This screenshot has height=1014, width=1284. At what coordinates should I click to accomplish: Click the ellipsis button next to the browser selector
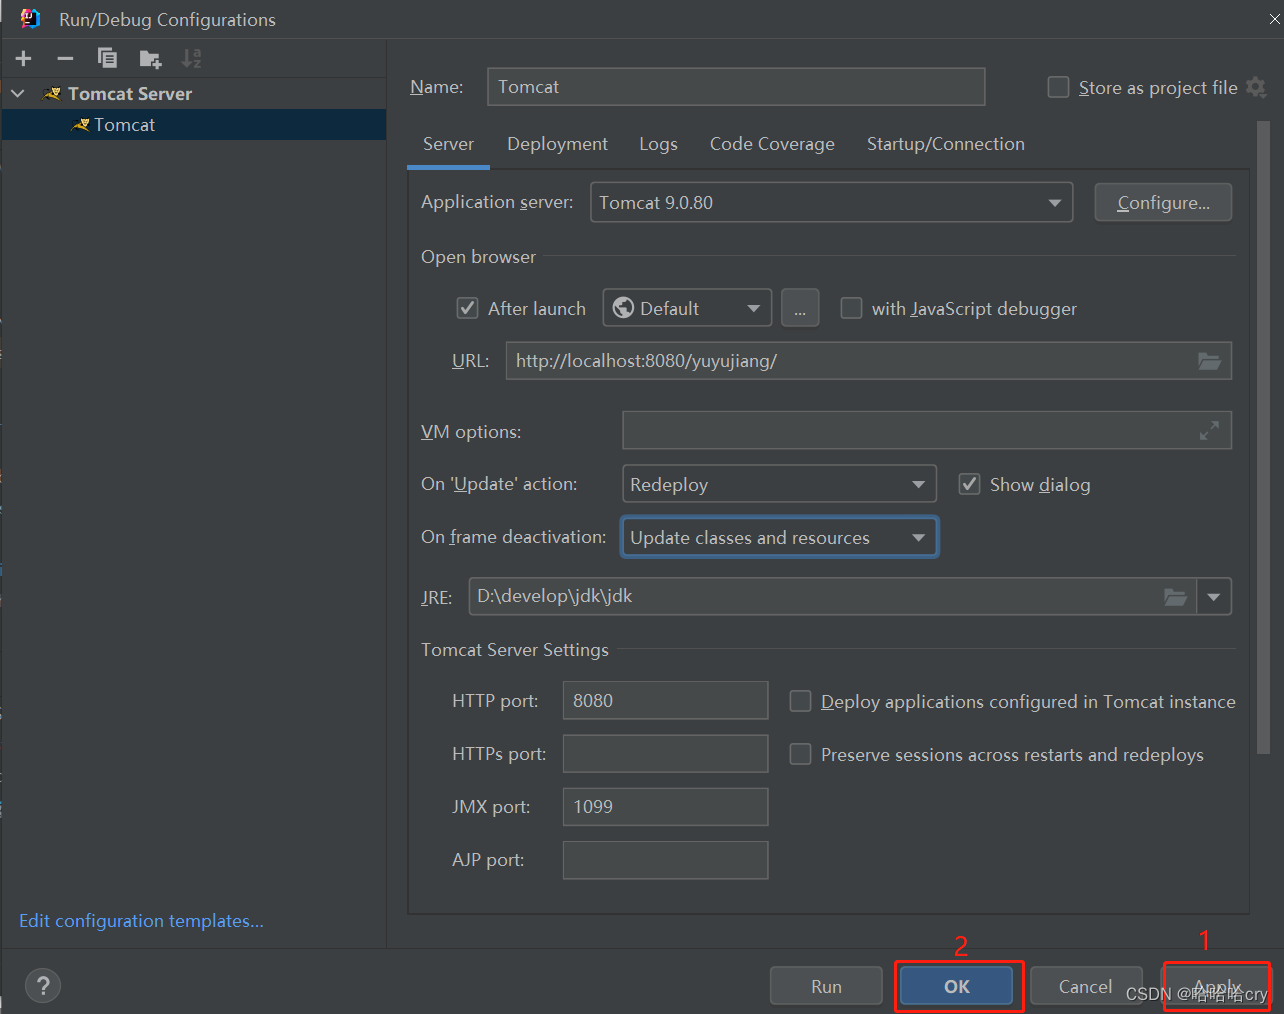pyautogui.click(x=800, y=308)
